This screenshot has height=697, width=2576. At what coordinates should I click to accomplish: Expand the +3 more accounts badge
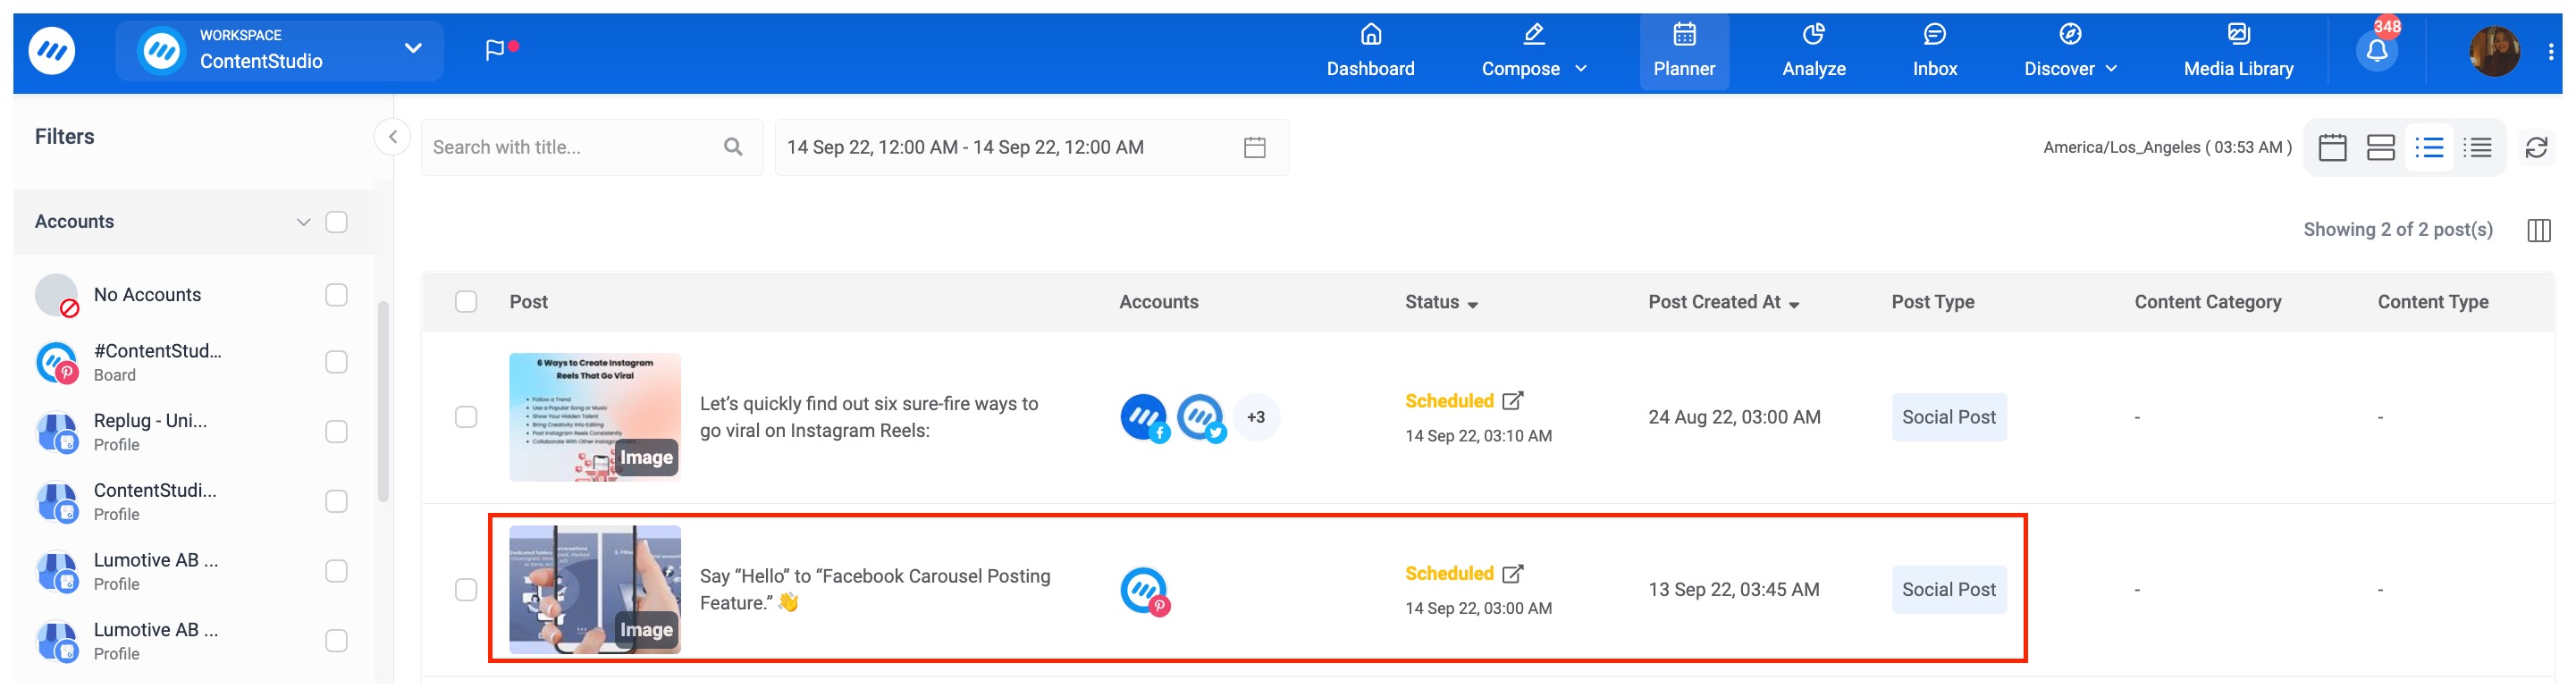tap(1256, 418)
